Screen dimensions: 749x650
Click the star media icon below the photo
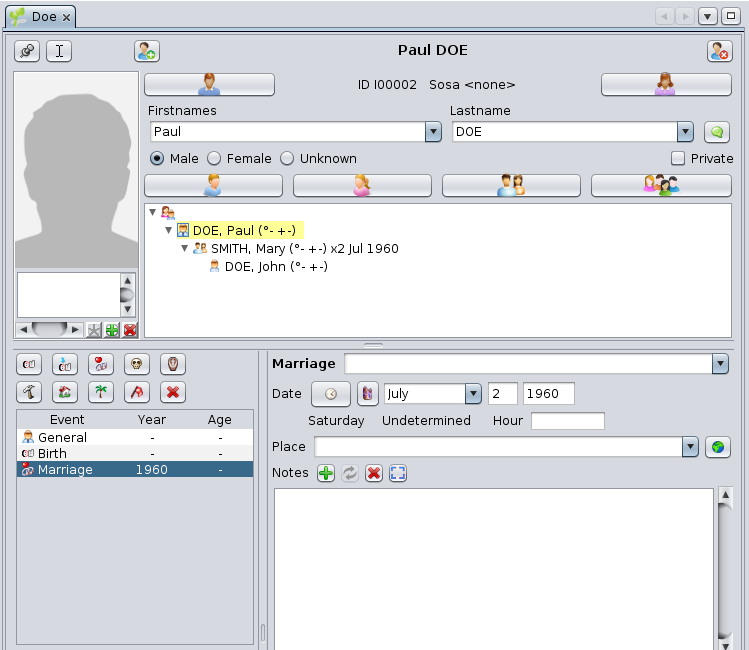[94, 330]
